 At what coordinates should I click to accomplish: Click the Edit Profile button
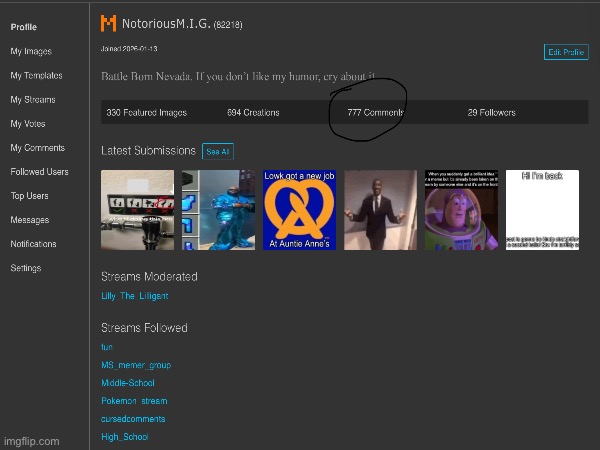pos(566,52)
